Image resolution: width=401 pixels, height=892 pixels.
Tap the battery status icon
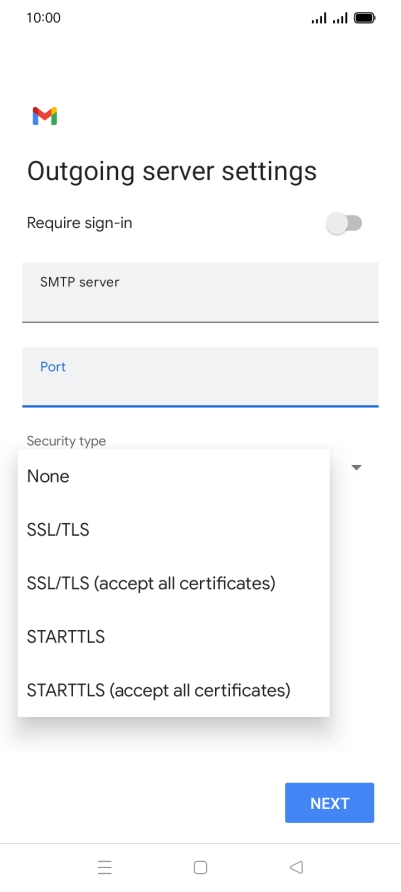tap(365, 18)
